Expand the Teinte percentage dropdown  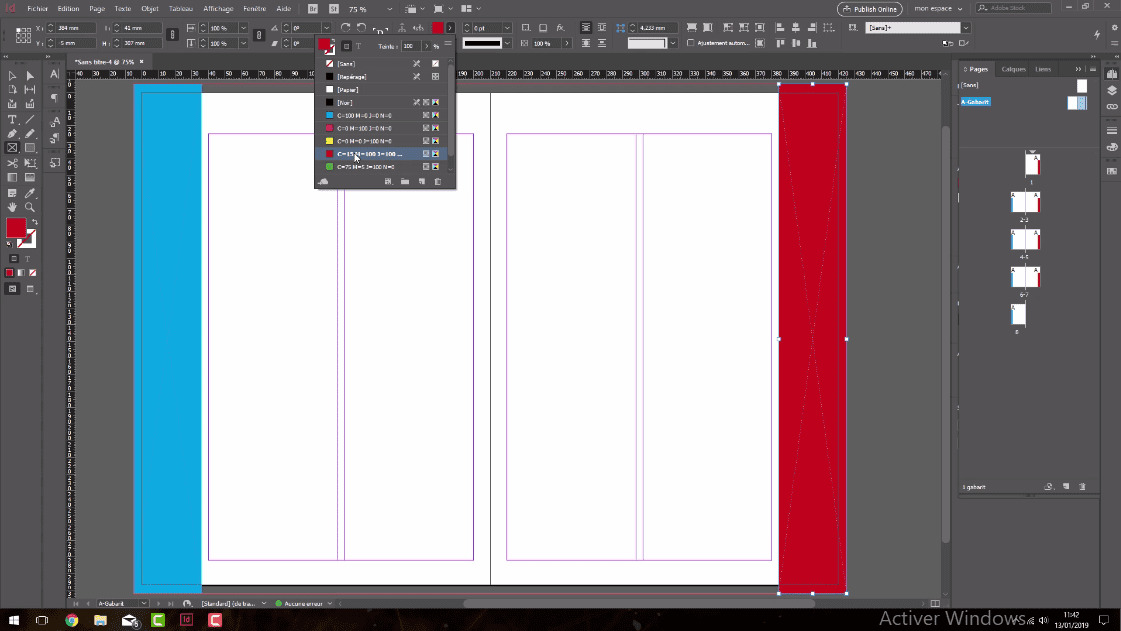(426, 46)
